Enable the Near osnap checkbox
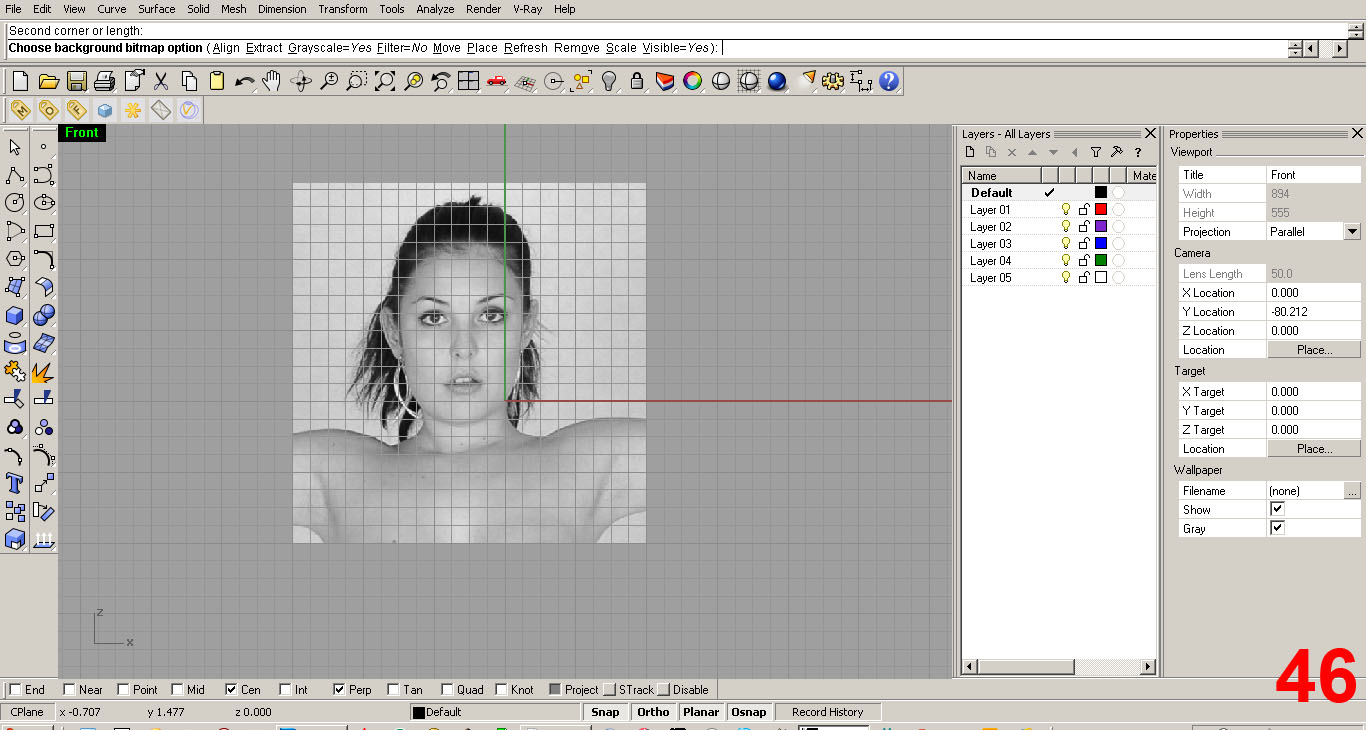This screenshot has width=1366, height=730. tap(69, 689)
